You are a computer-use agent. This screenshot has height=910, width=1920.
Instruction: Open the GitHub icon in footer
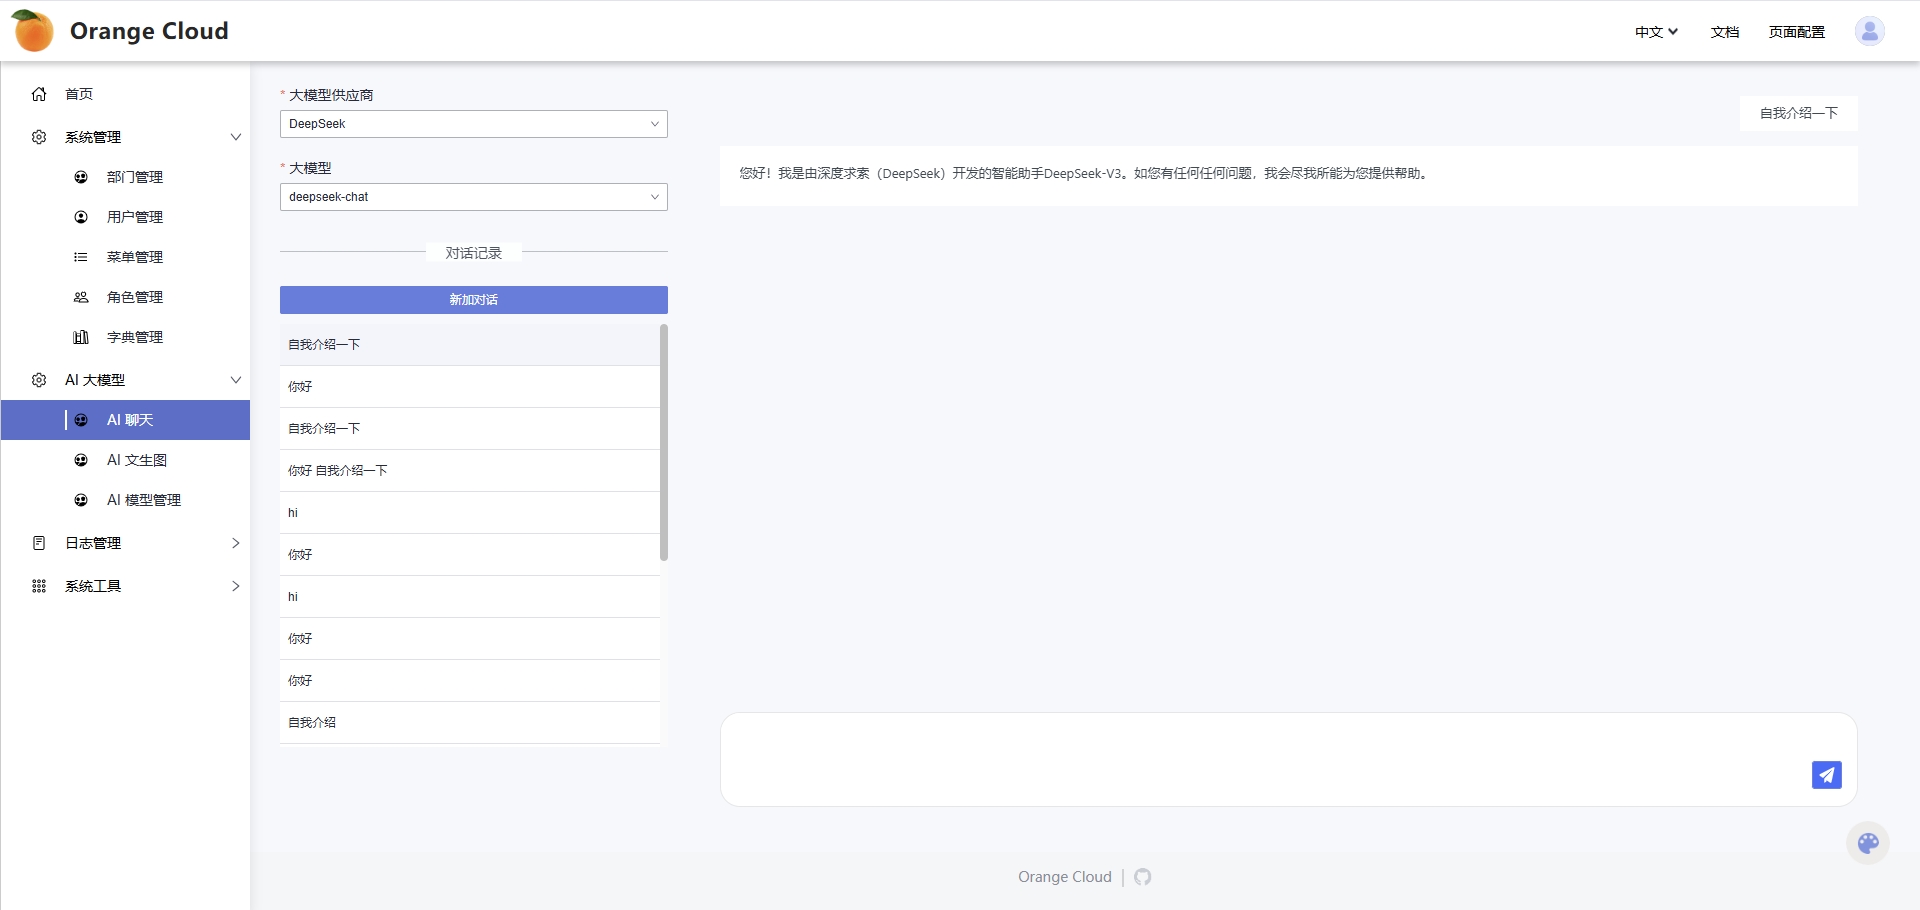pyautogui.click(x=1143, y=877)
